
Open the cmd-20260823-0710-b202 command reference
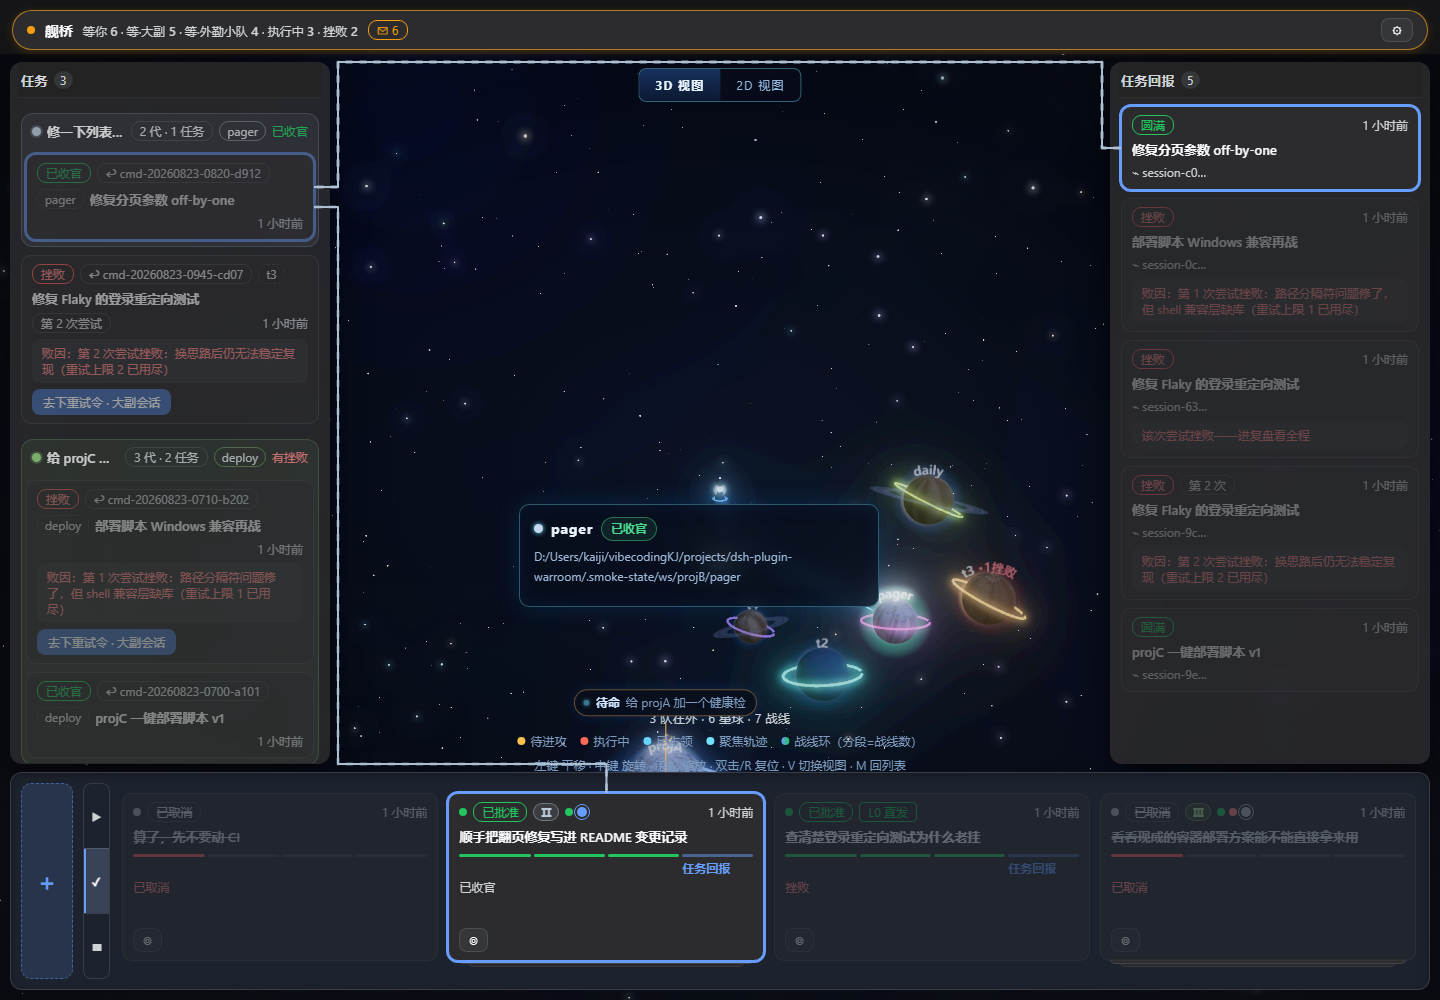[171, 499]
